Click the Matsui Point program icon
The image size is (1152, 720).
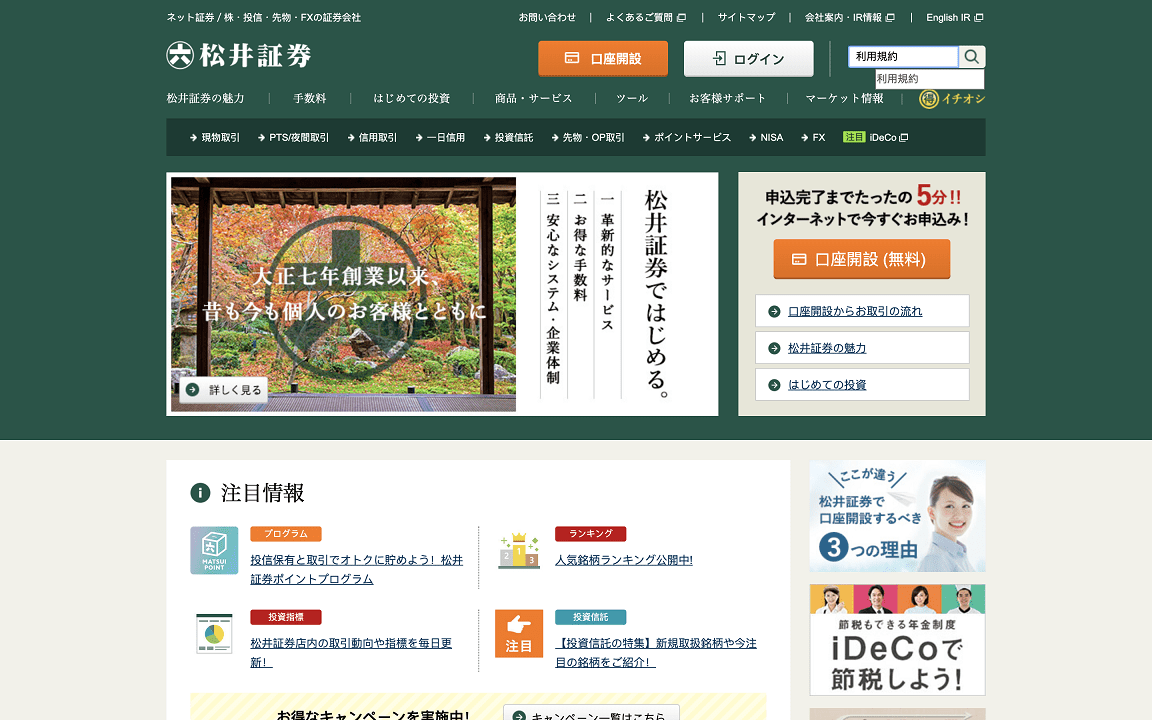pyautogui.click(x=214, y=550)
